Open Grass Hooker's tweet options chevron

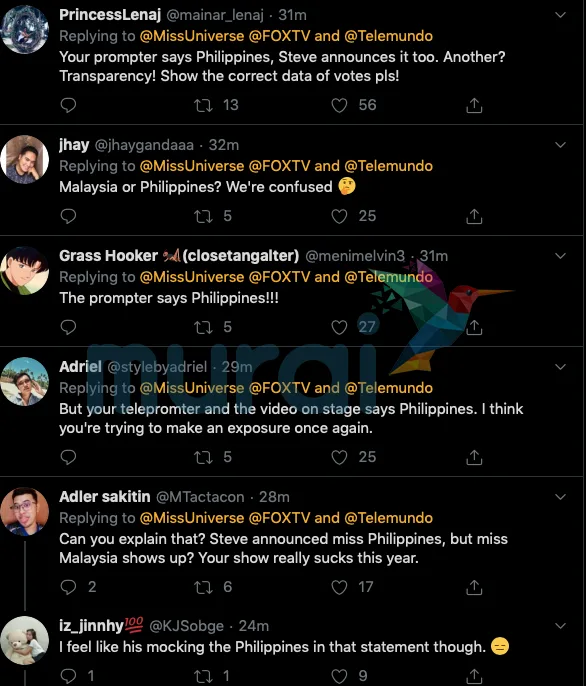click(561, 256)
